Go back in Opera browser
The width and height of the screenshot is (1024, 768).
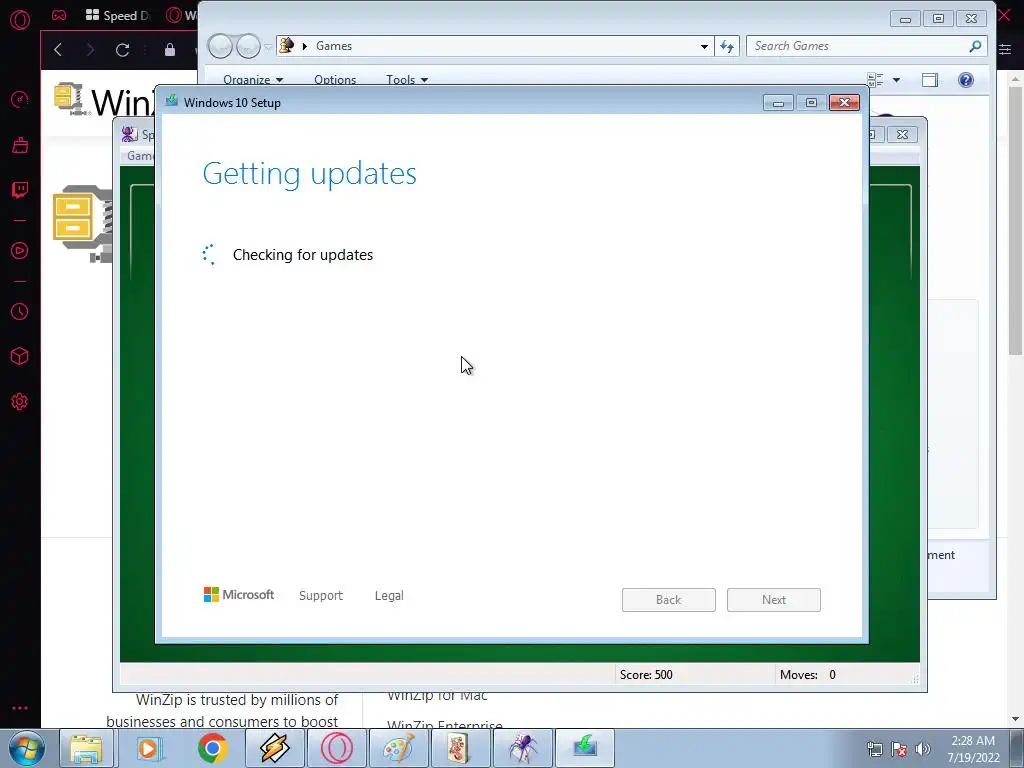[58, 50]
